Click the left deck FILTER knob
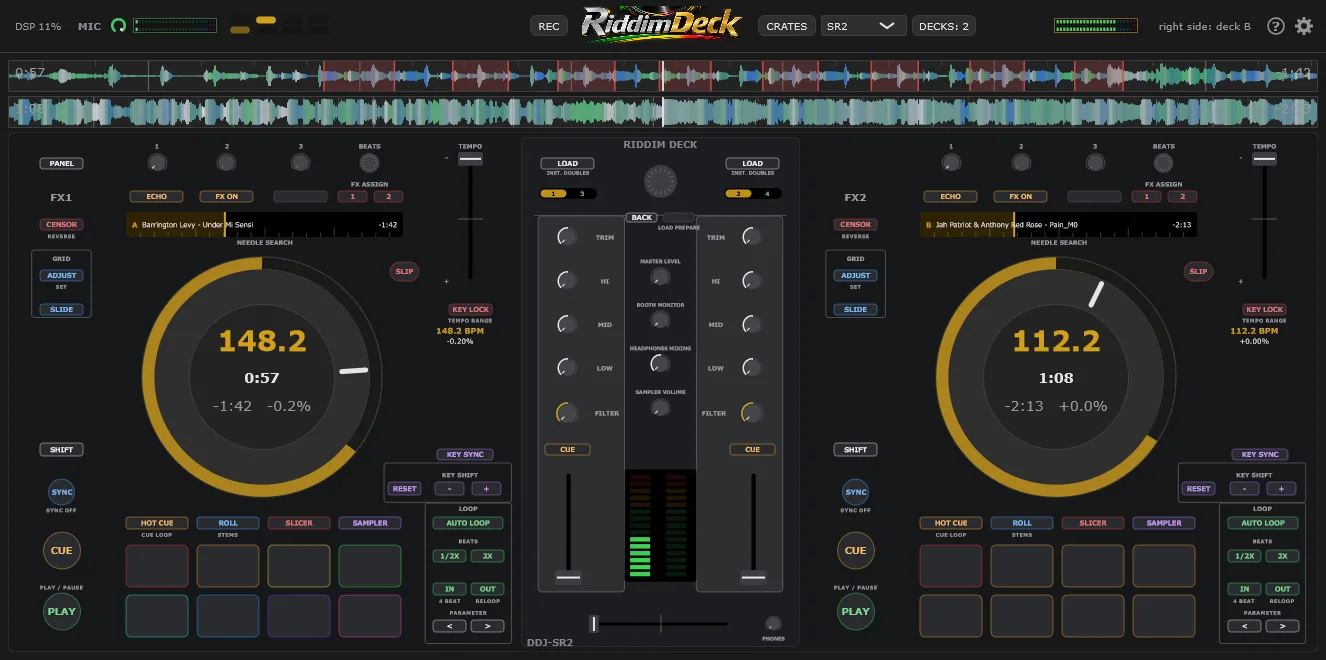Viewport: 1326px width, 660px height. pyautogui.click(x=566, y=412)
